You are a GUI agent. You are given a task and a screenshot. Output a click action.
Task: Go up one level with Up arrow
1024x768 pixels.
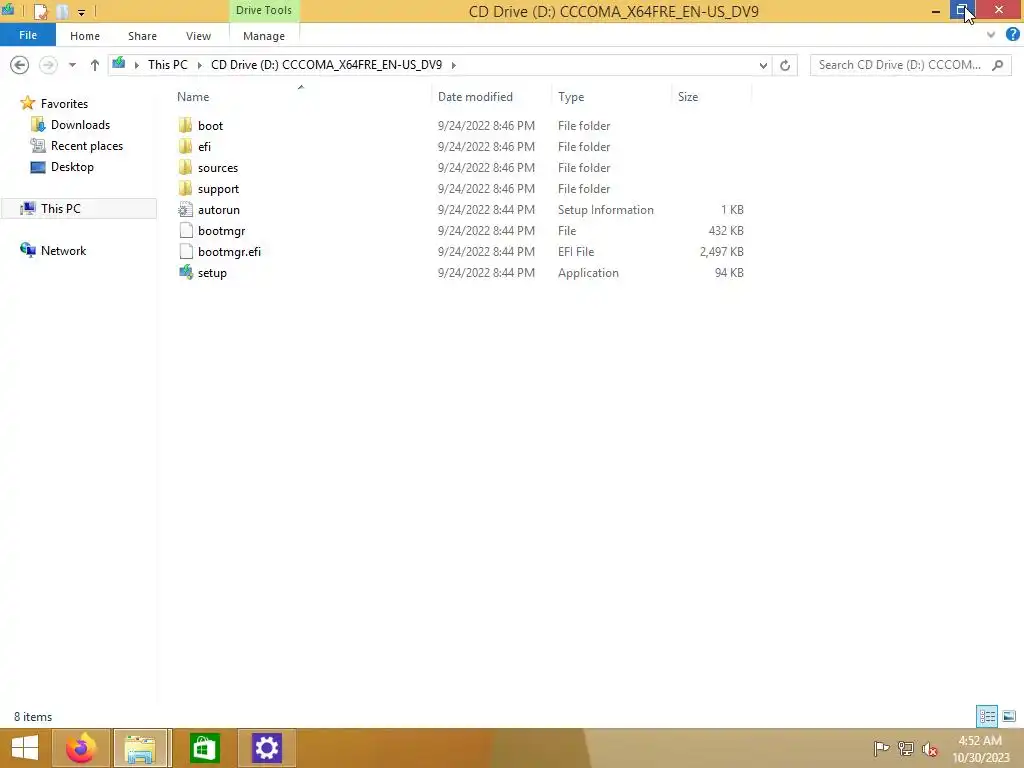pyautogui.click(x=95, y=65)
